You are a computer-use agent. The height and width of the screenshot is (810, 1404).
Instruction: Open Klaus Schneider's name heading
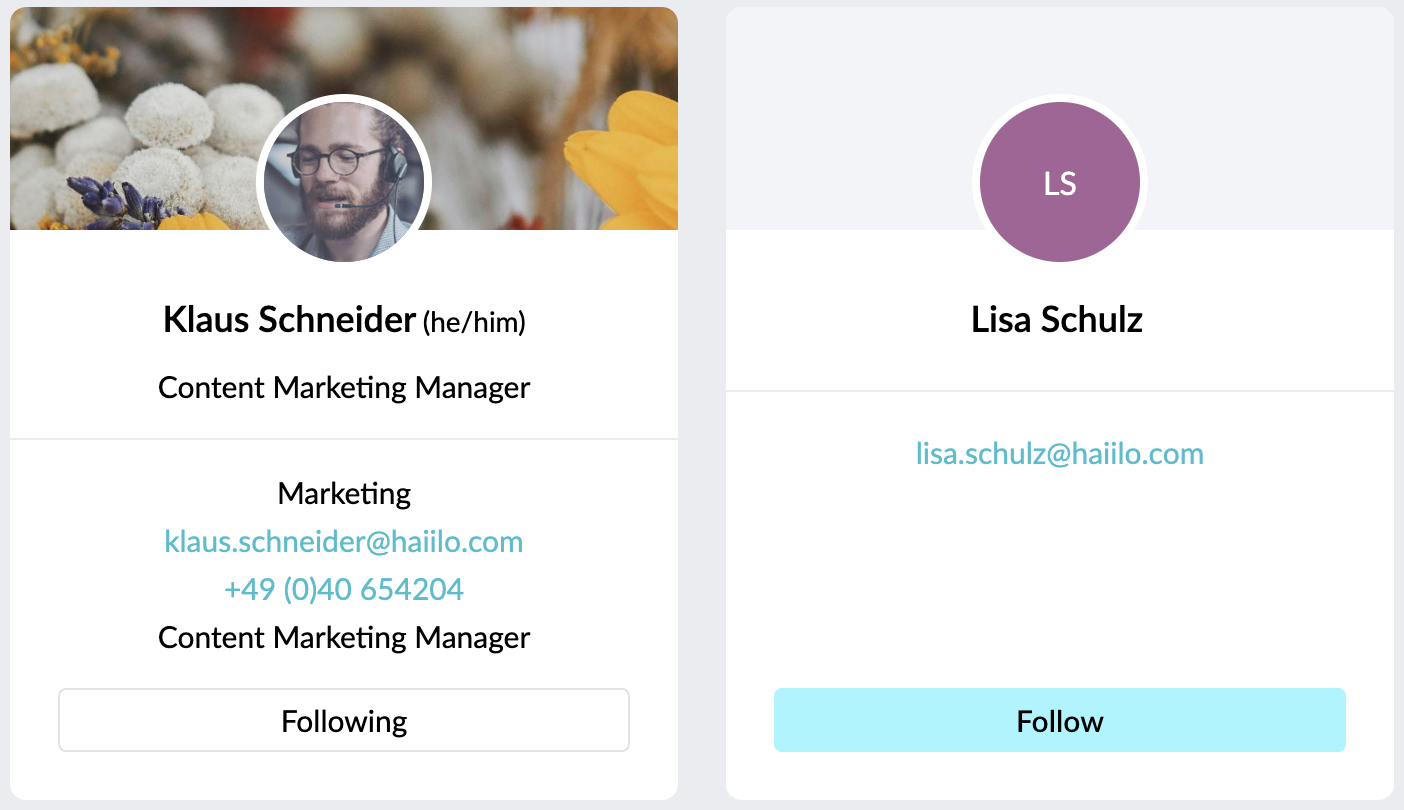point(289,321)
